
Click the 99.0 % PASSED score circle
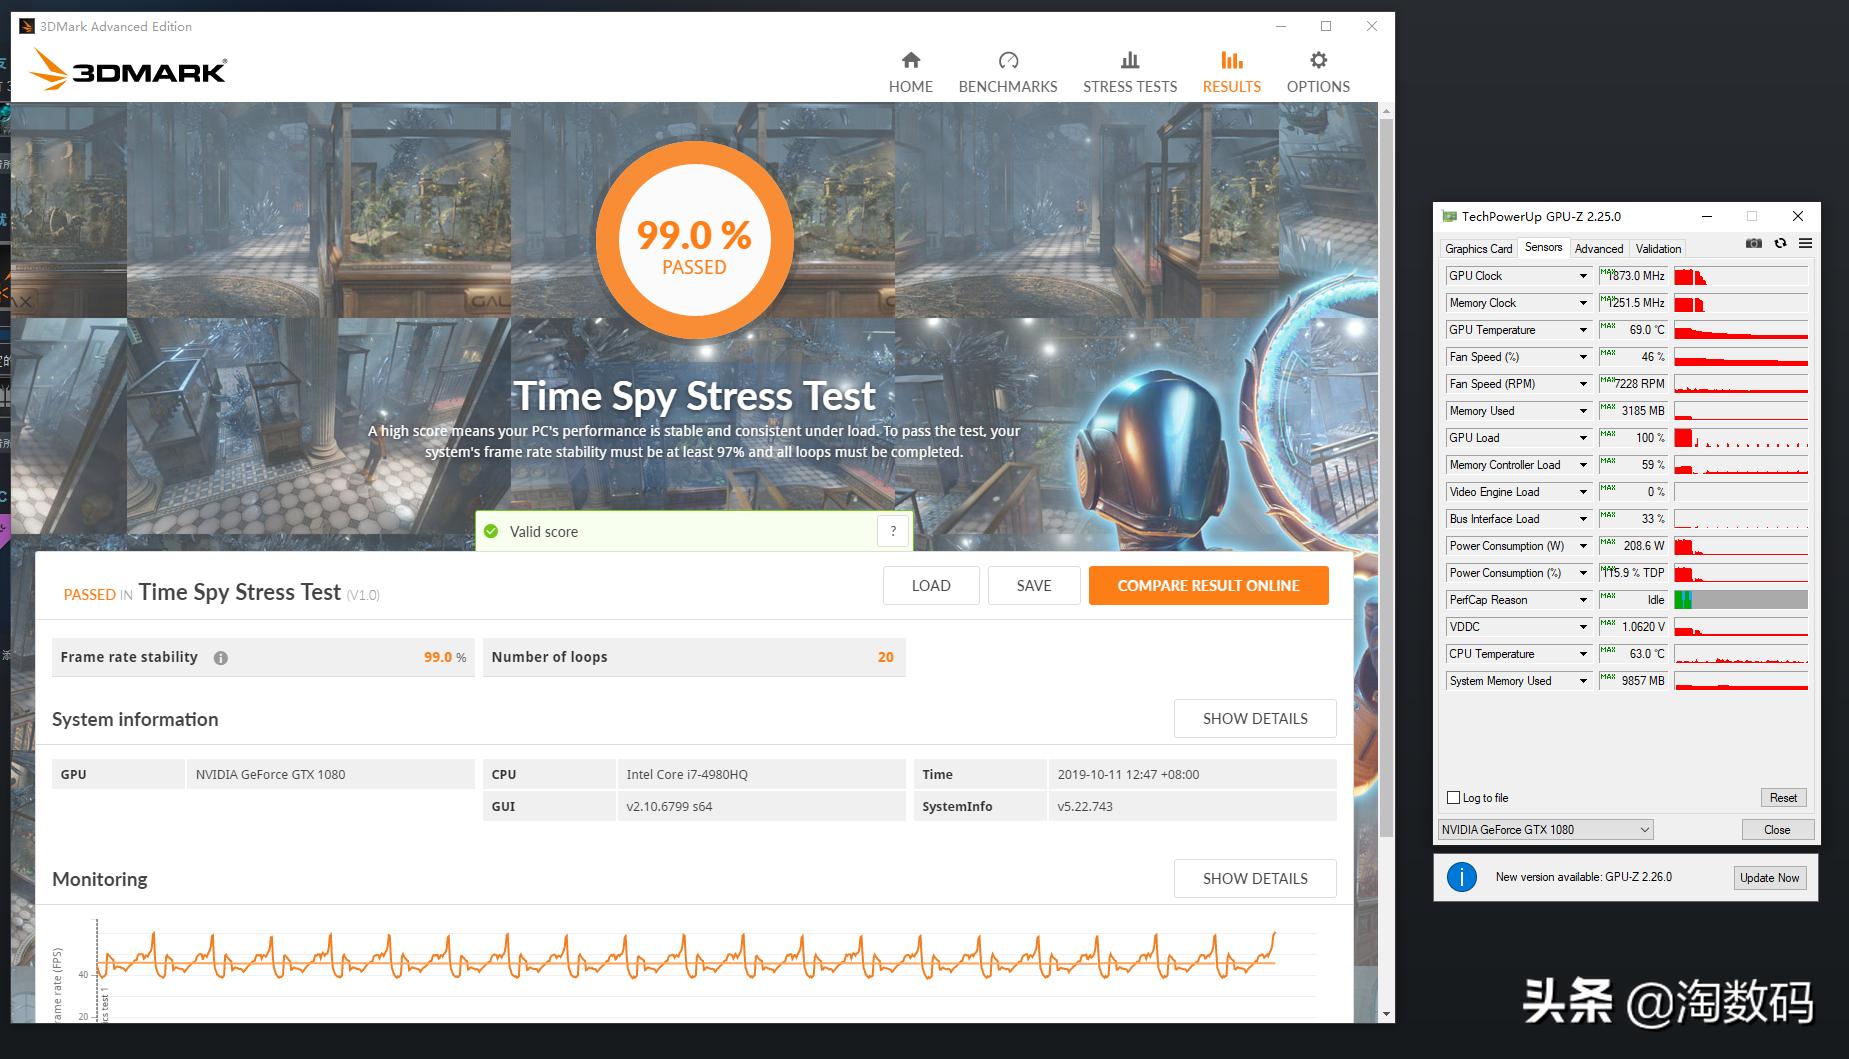pos(694,241)
